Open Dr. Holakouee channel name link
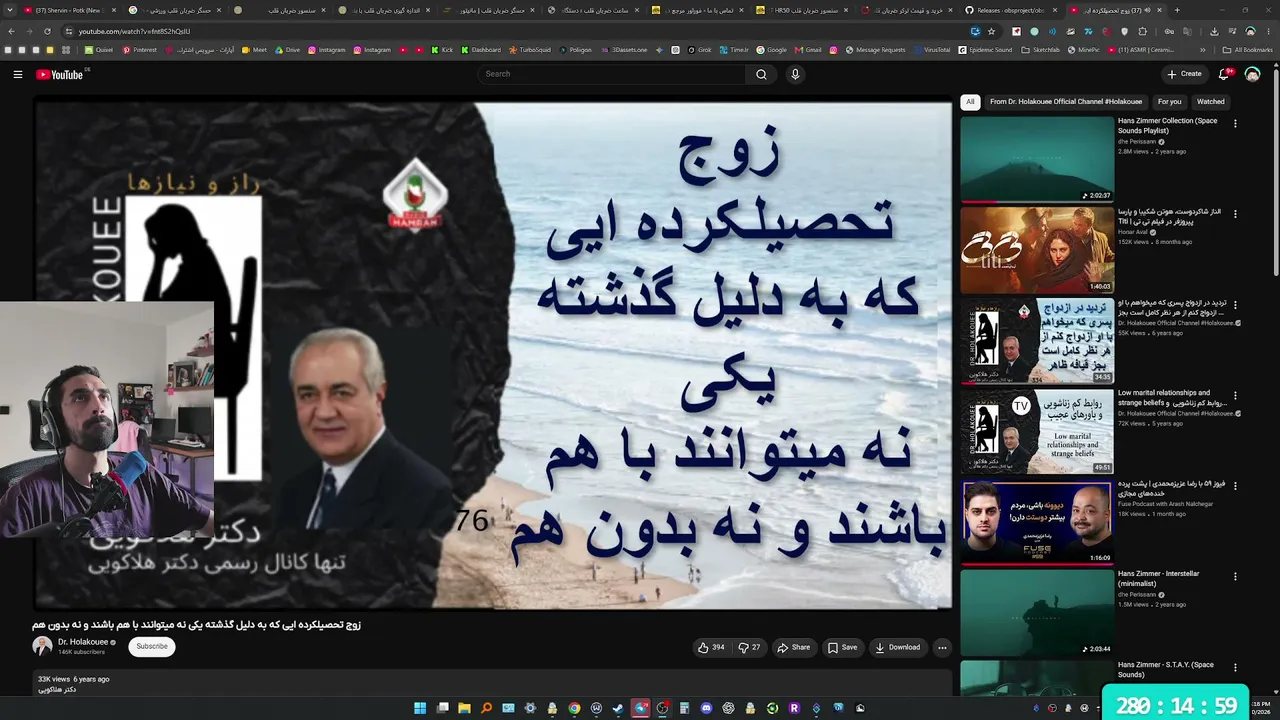The image size is (1280, 720). (83, 642)
